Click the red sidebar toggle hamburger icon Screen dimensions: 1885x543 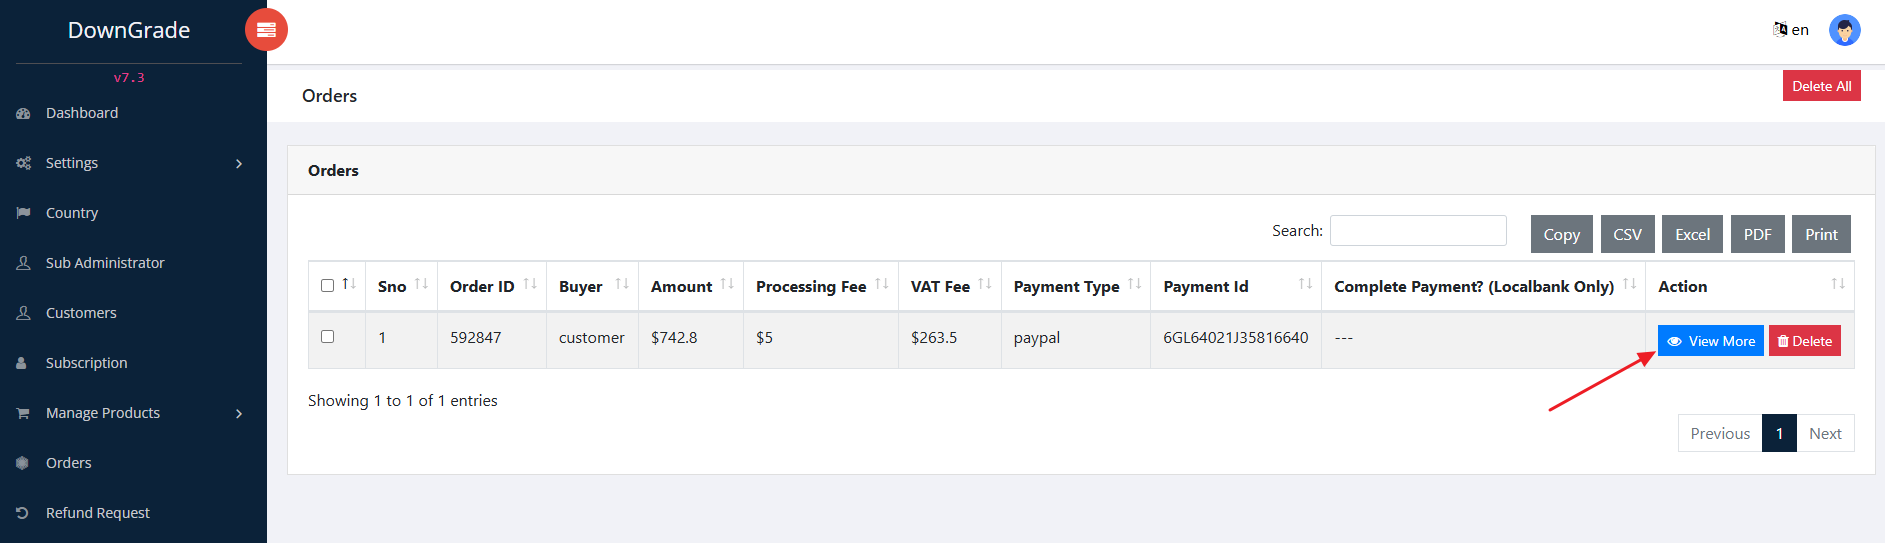pos(266,30)
